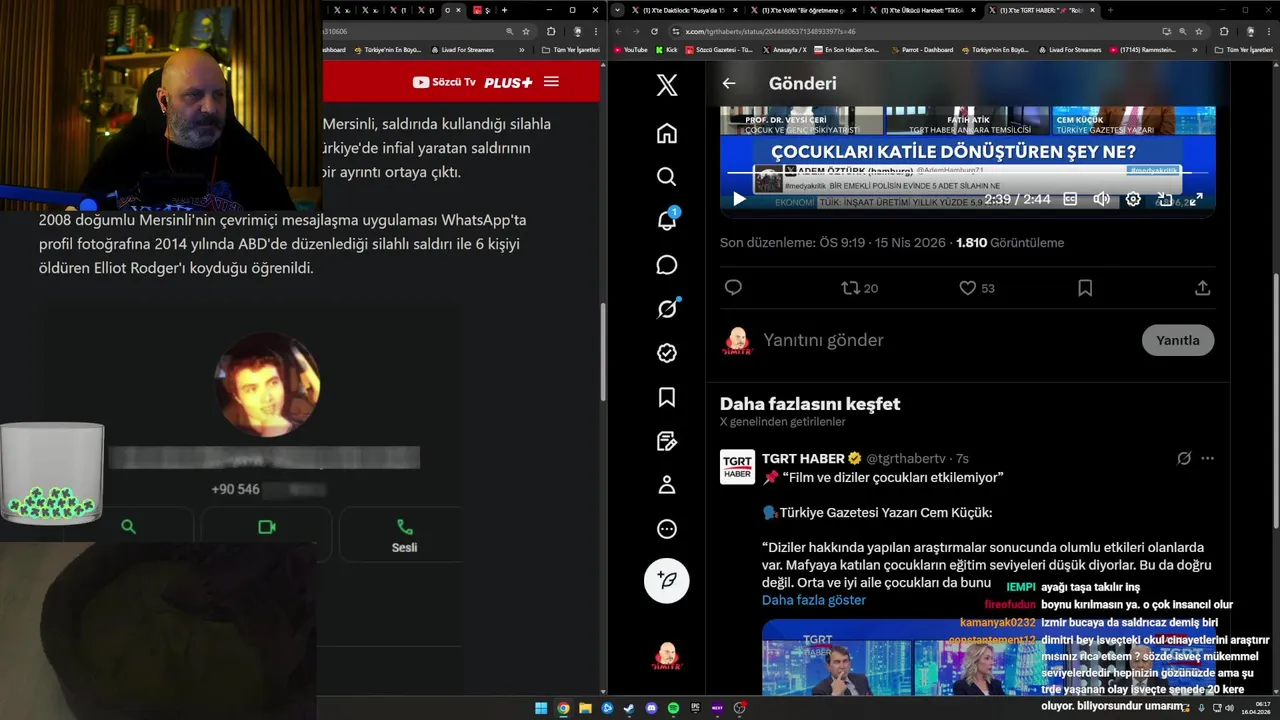Seek on the video progress bar
This screenshot has width=1280, height=720.
point(968,173)
